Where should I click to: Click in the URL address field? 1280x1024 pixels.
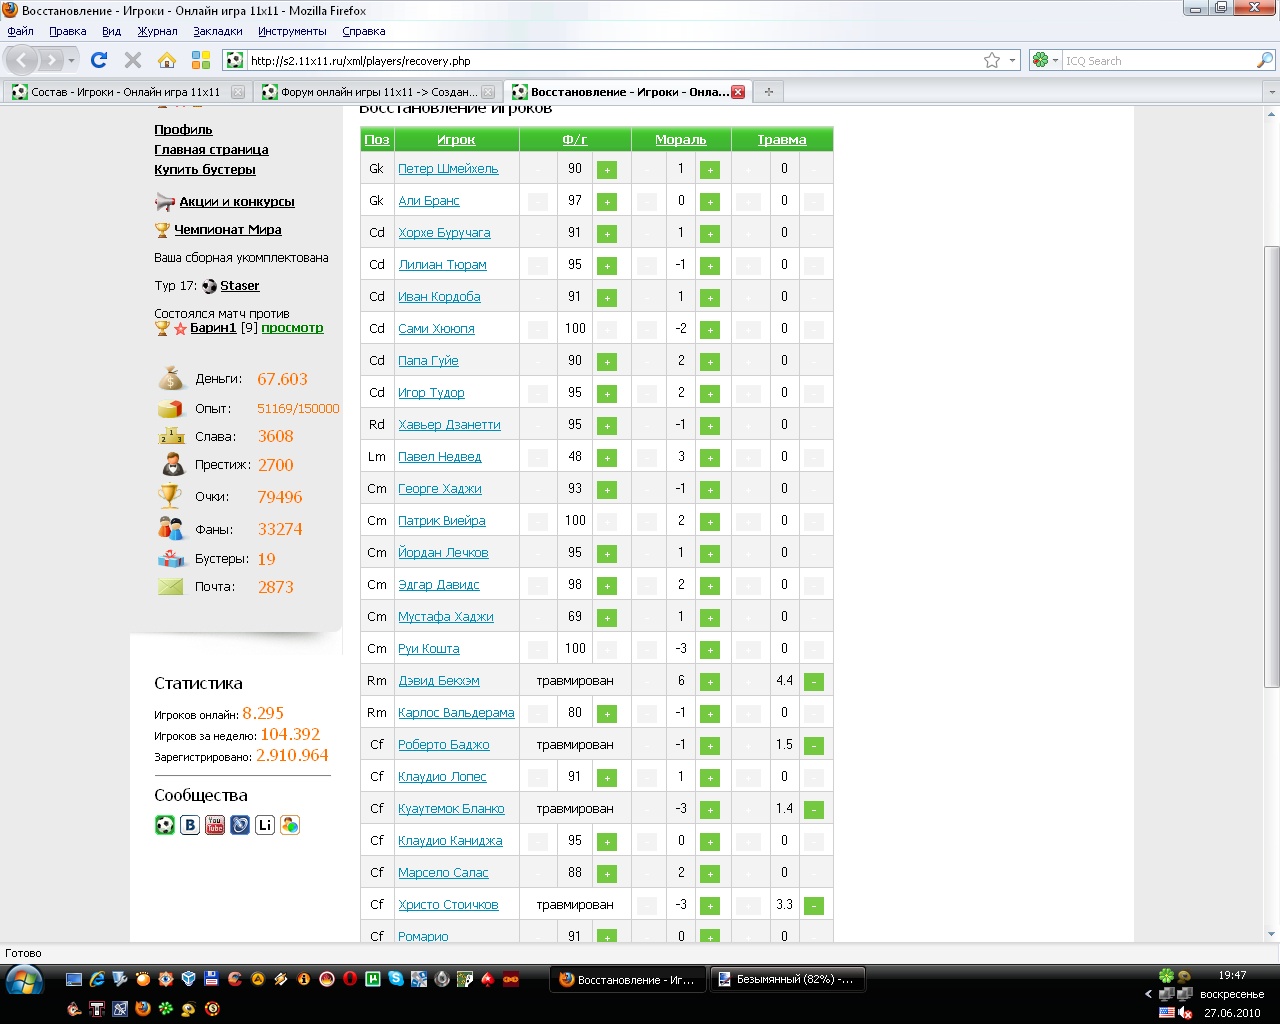pos(612,61)
